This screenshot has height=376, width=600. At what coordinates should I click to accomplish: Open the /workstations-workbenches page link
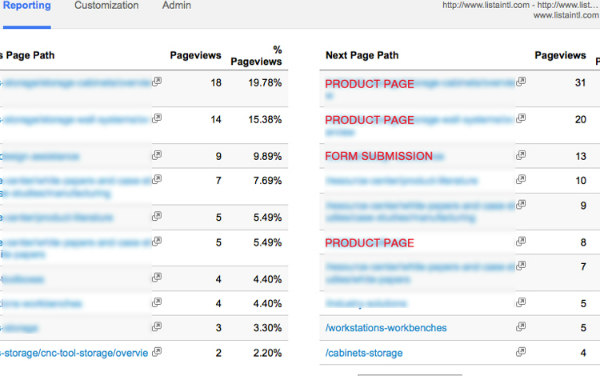tap(386, 328)
